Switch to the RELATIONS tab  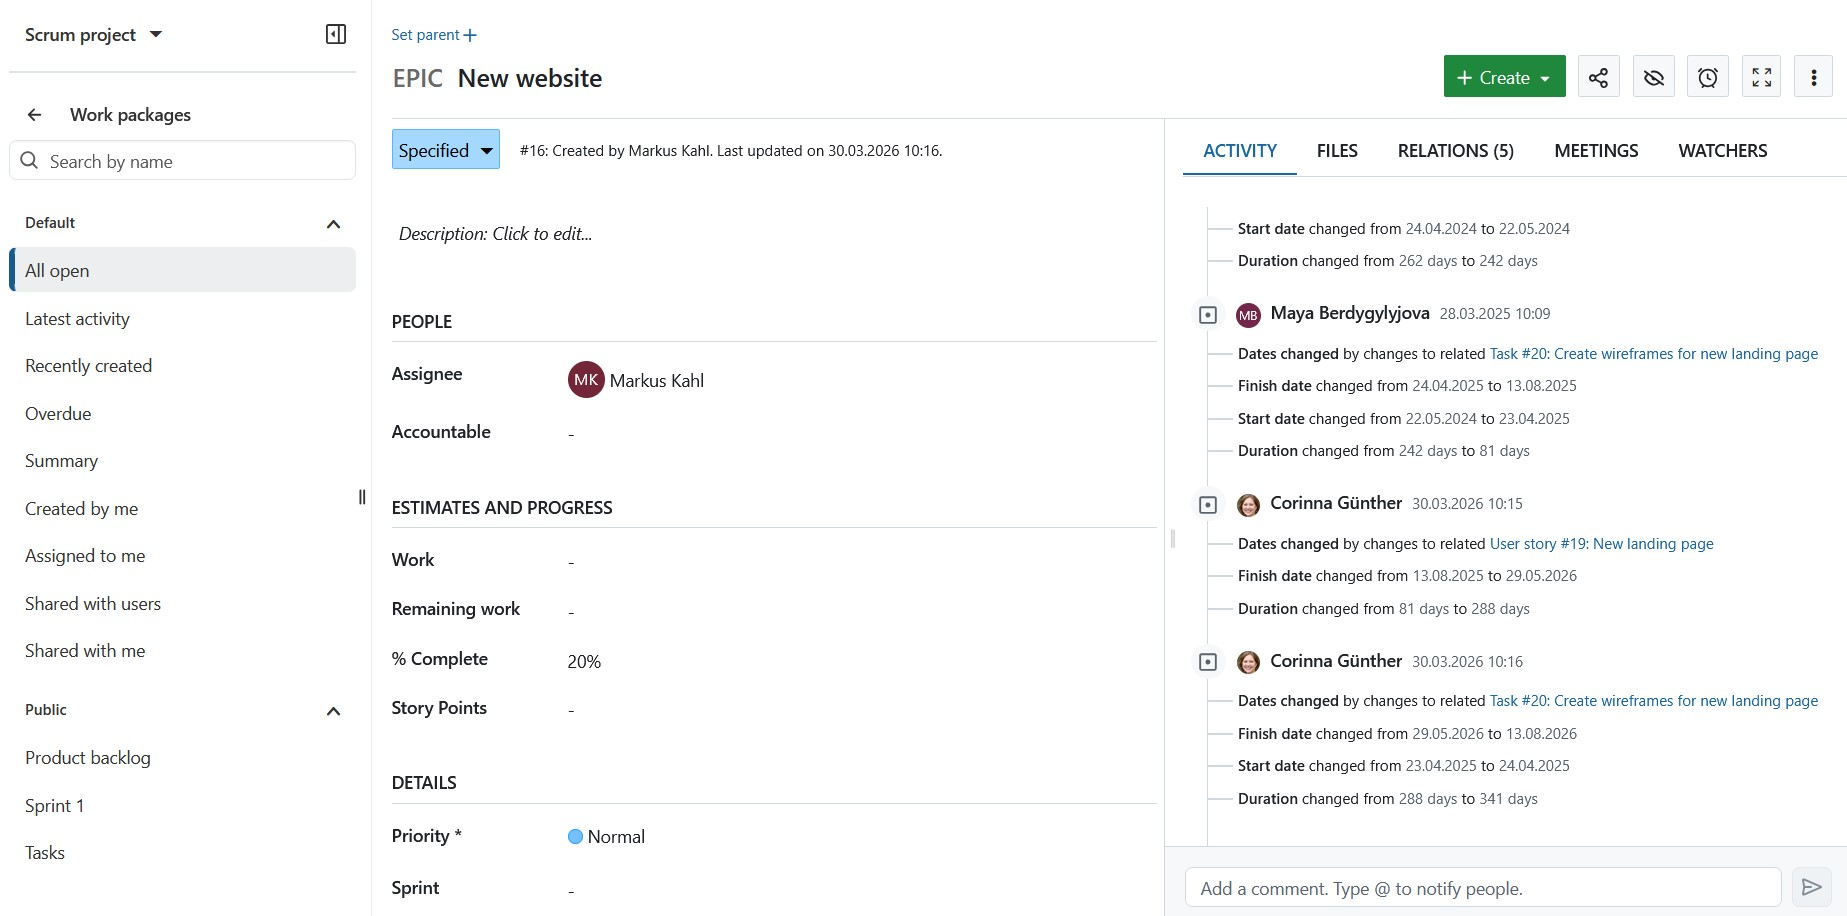tap(1455, 150)
